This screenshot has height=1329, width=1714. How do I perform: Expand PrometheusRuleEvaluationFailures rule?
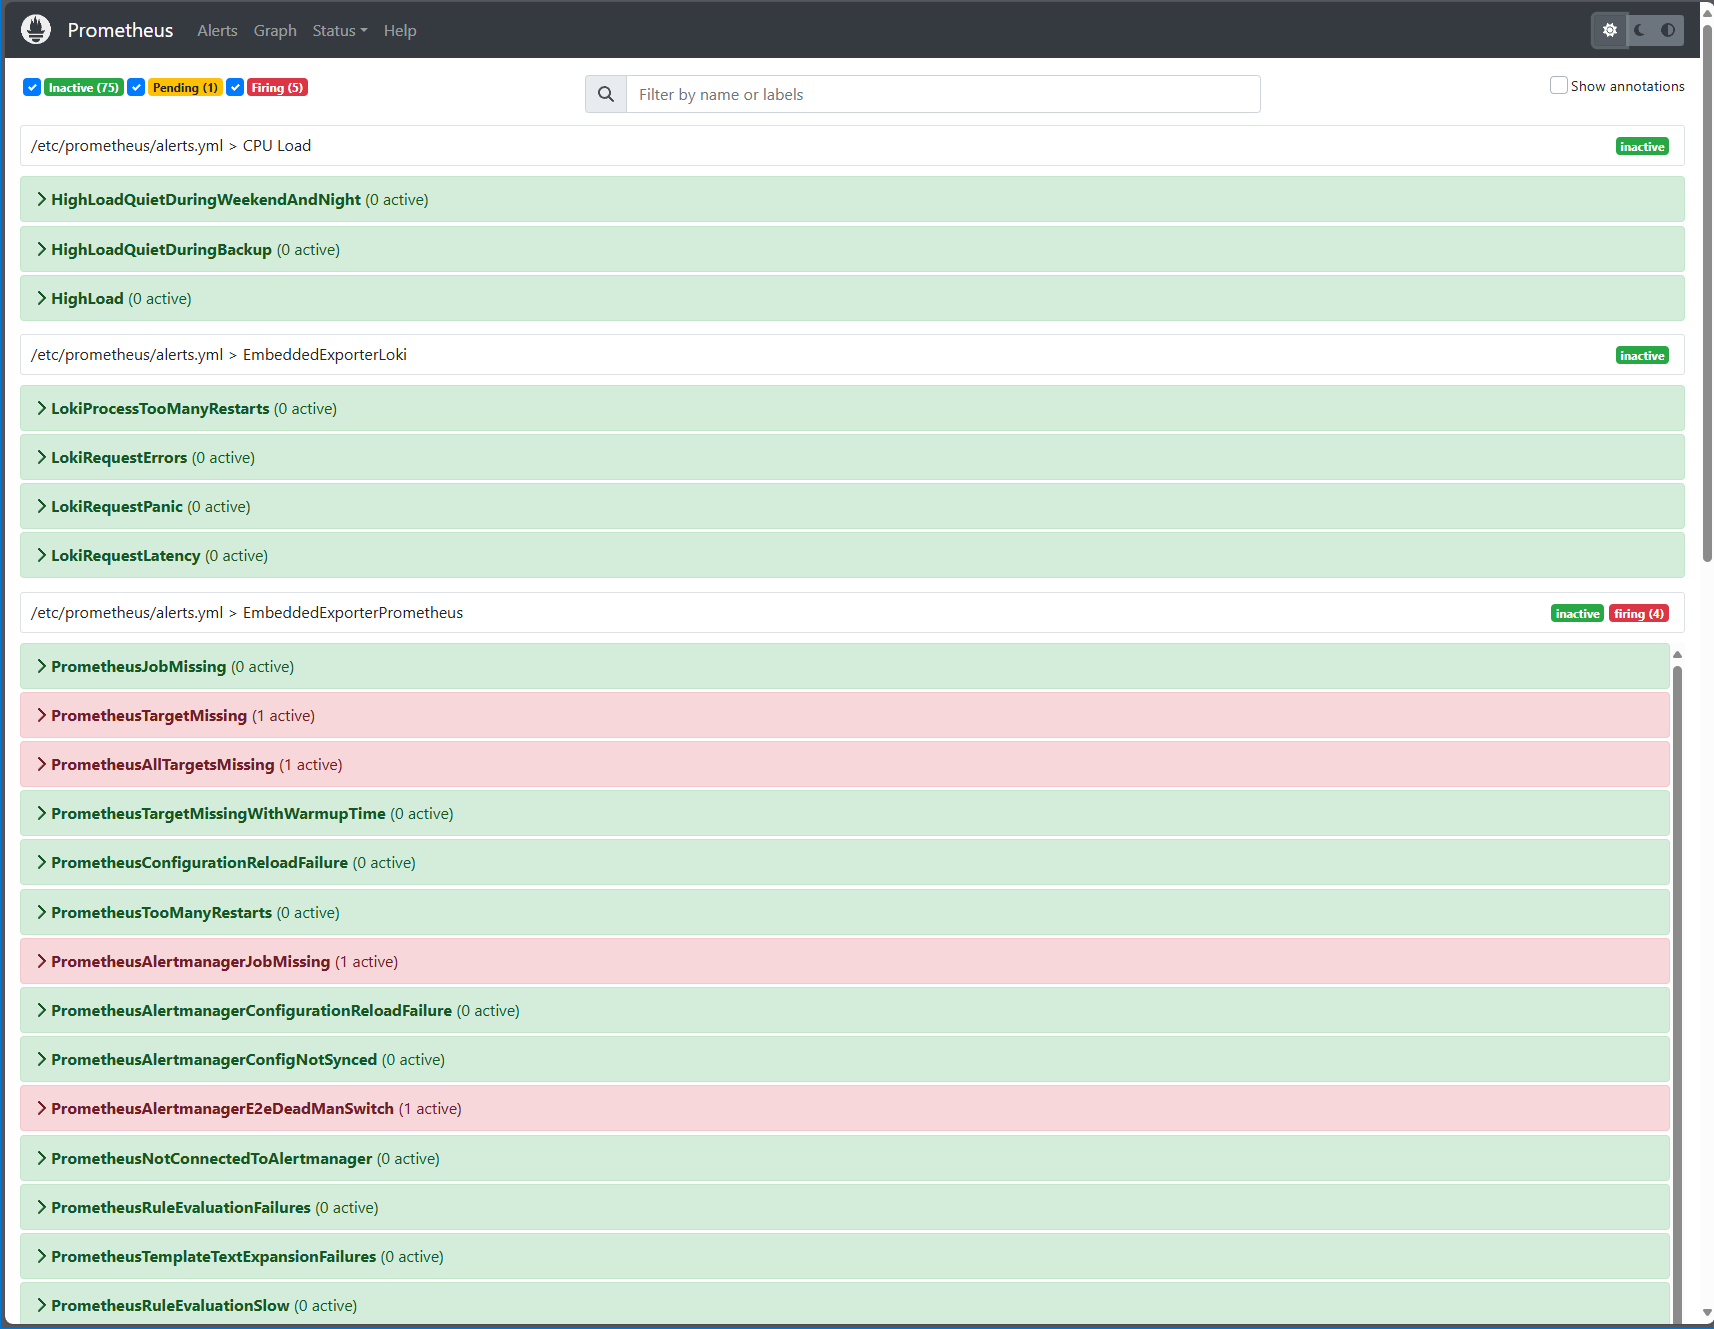tap(845, 1207)
